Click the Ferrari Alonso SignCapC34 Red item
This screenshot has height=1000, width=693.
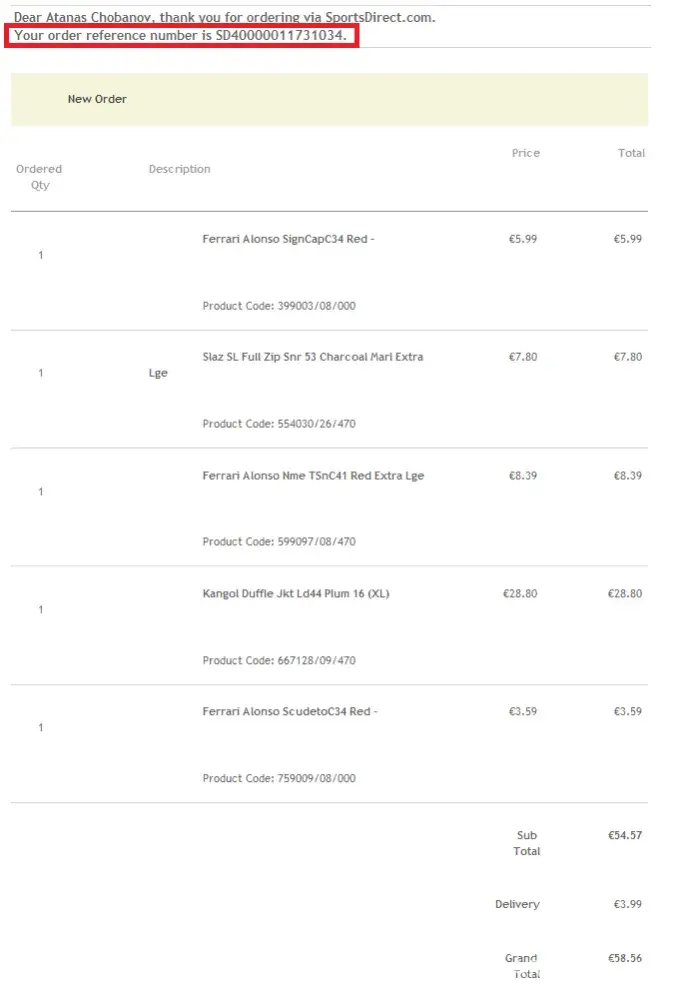click(x=288, y=239)
